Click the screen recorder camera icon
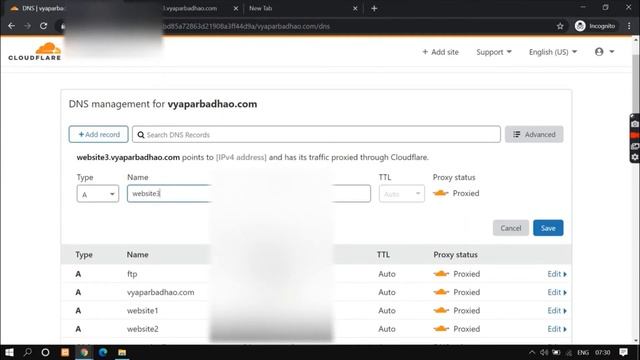 [x=635, y=124]
